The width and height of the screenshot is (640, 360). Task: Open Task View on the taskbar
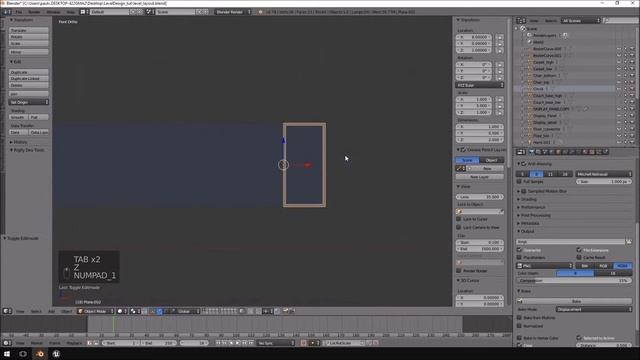23,354
